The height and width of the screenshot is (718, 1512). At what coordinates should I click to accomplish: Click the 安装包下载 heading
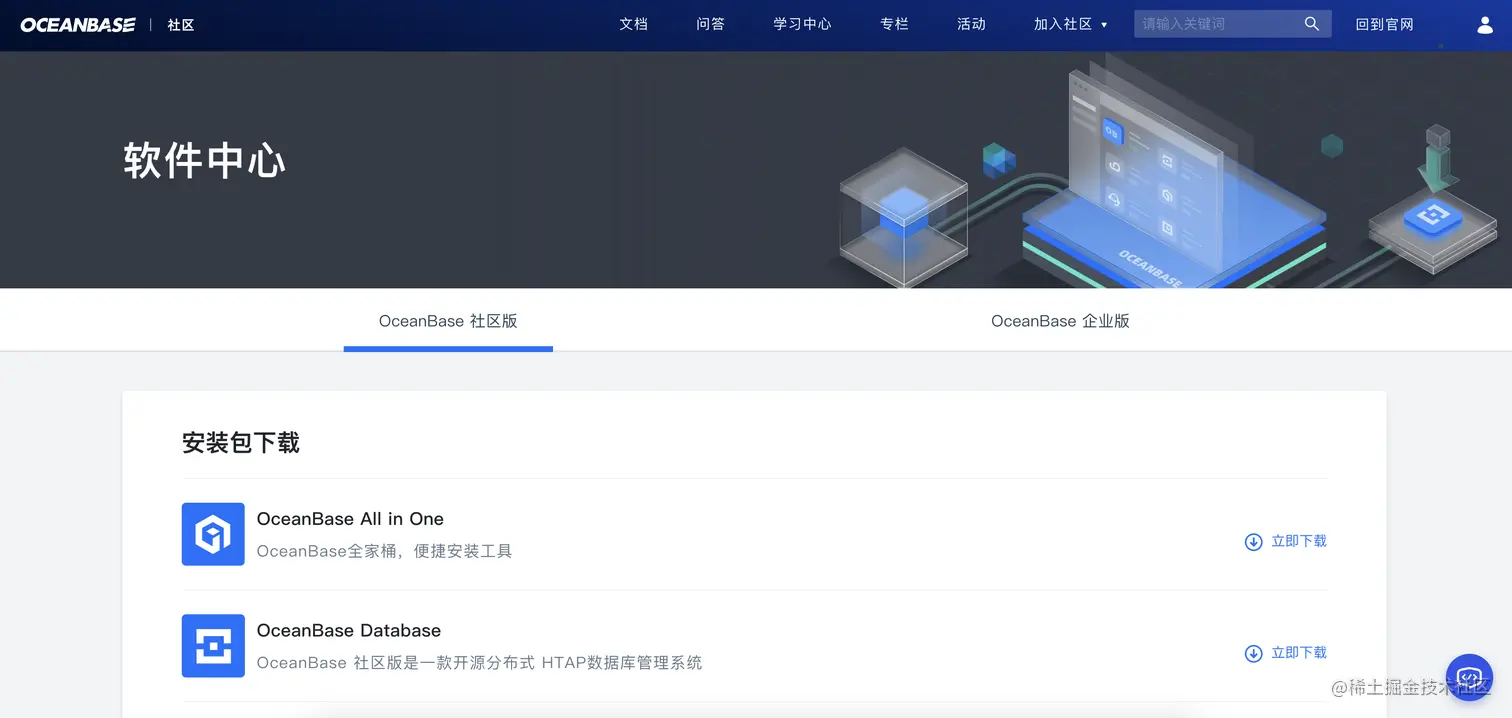click(x=241, y=443)
